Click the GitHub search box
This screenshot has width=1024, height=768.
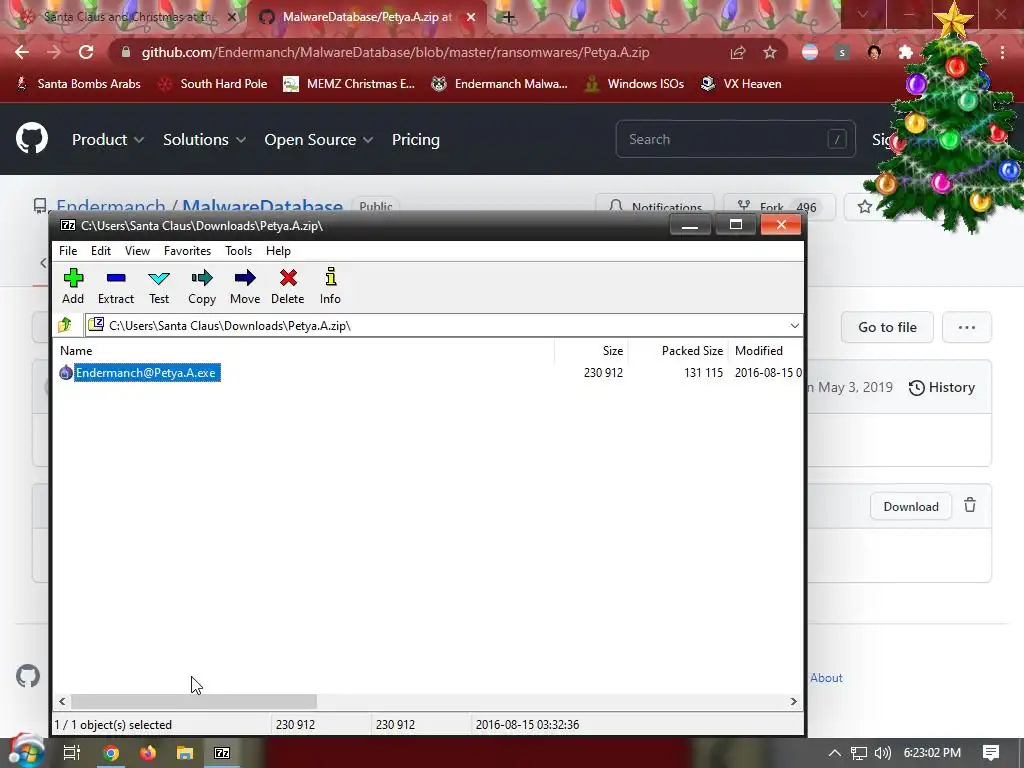(x=735, y=139)
